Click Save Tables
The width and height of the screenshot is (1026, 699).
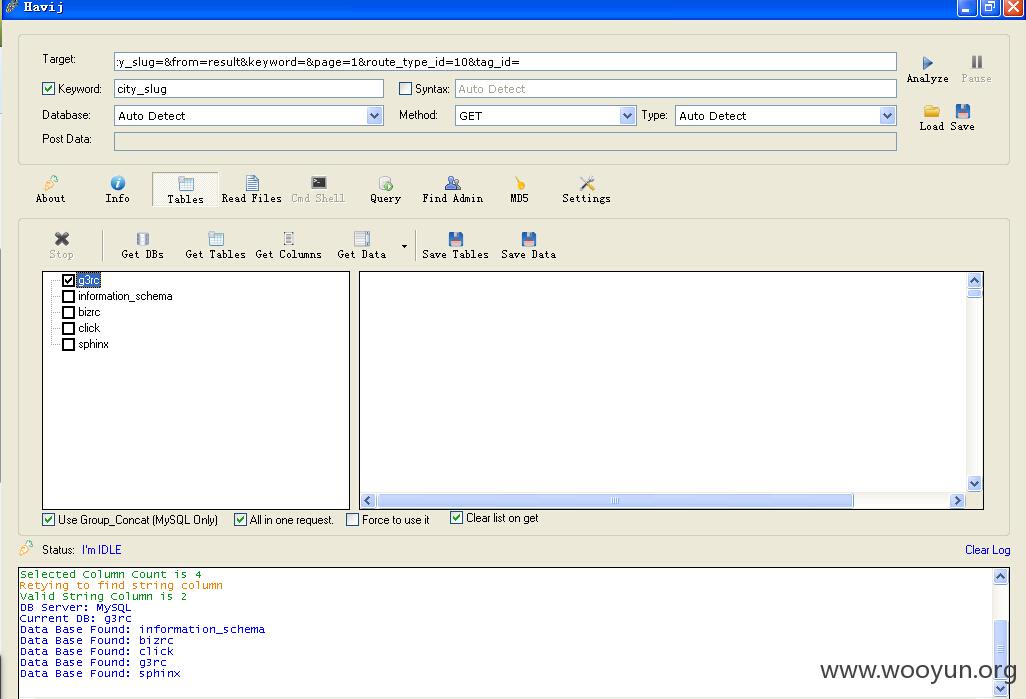coord(455,245)
